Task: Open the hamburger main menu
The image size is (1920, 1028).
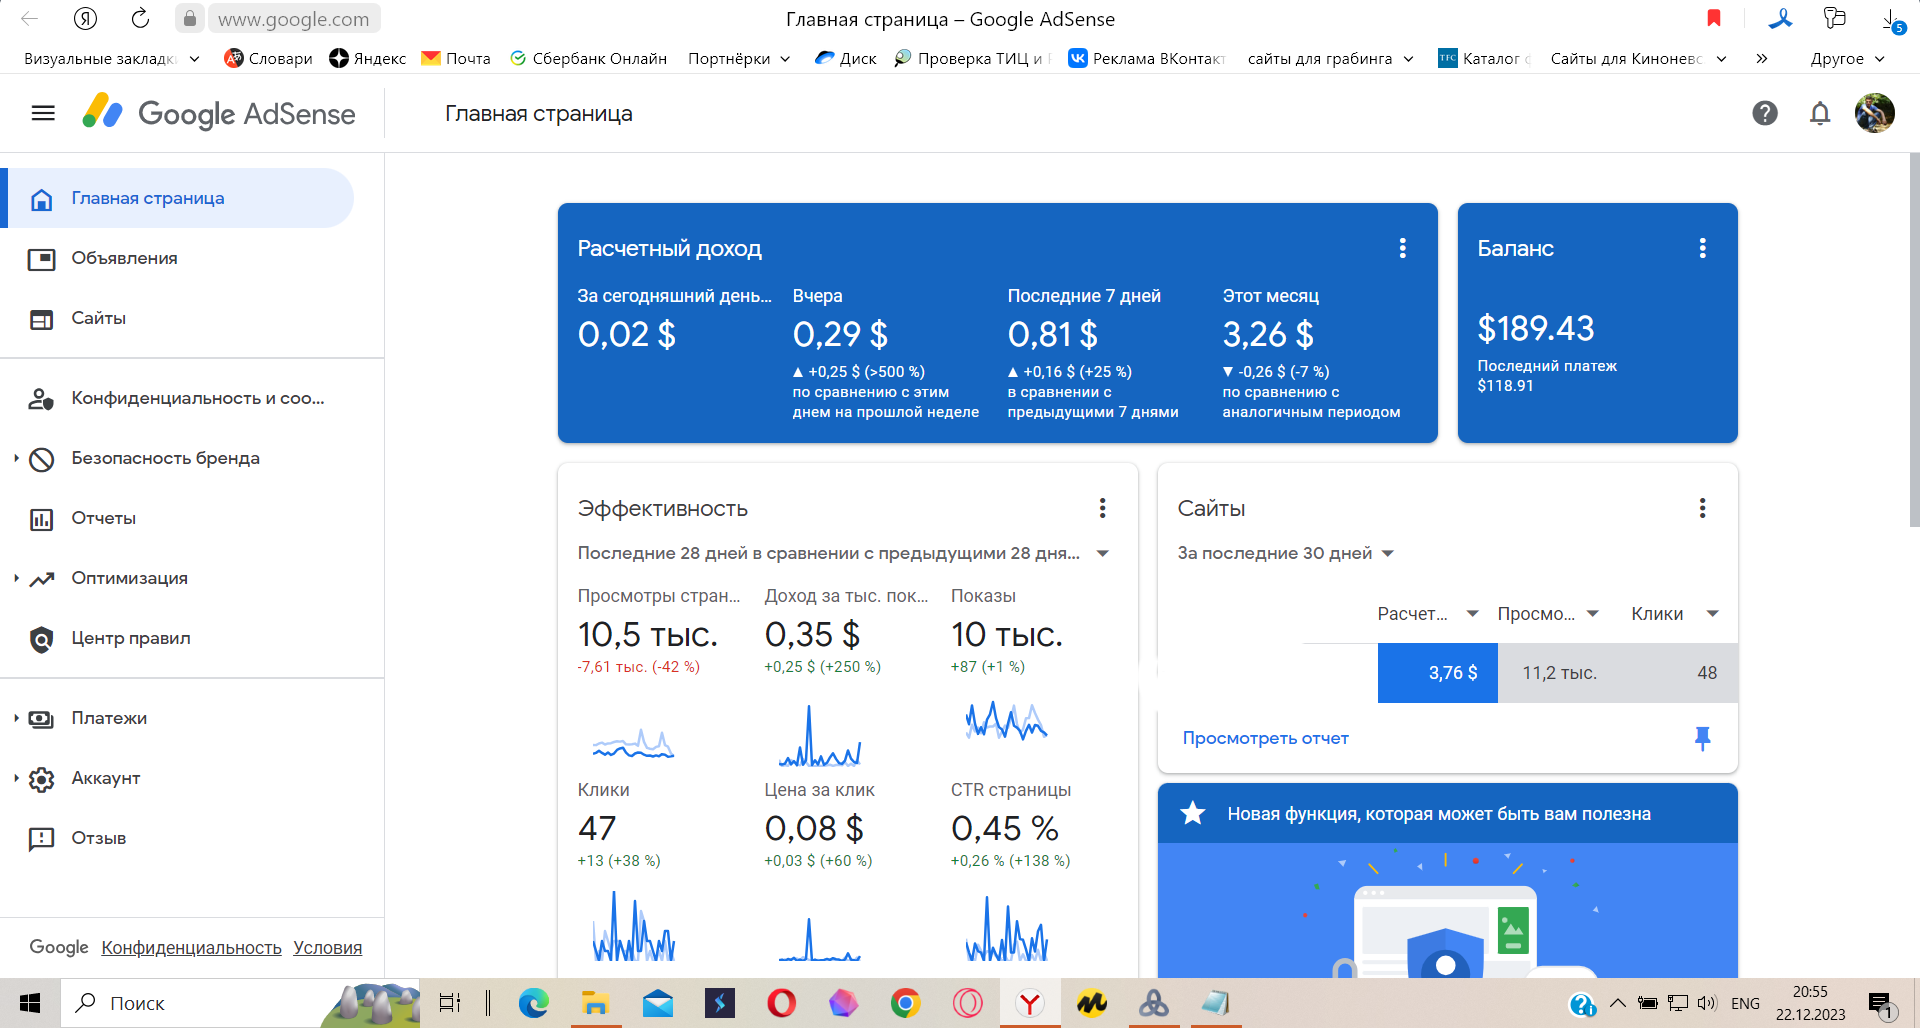Action: click(43, 114)
